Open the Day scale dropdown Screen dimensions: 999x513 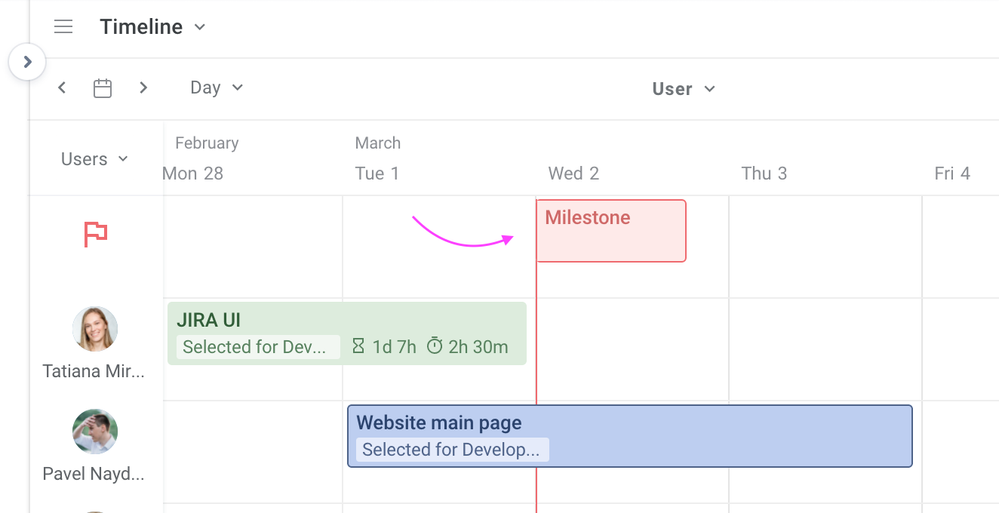pyautogui.click(x=217, y=87)
